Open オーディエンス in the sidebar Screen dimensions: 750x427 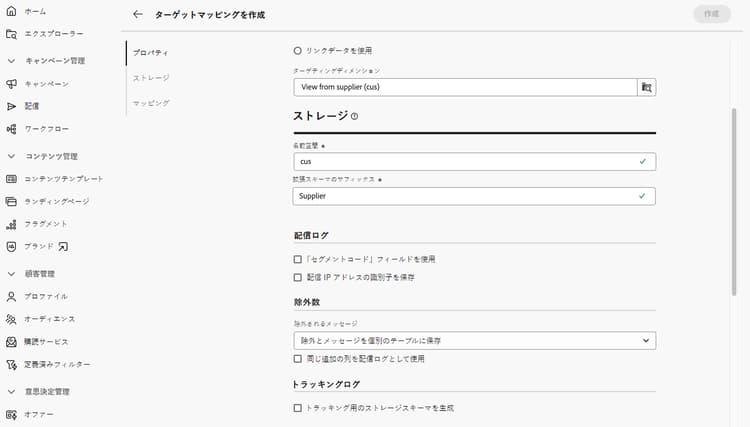(x=49, y=319)
